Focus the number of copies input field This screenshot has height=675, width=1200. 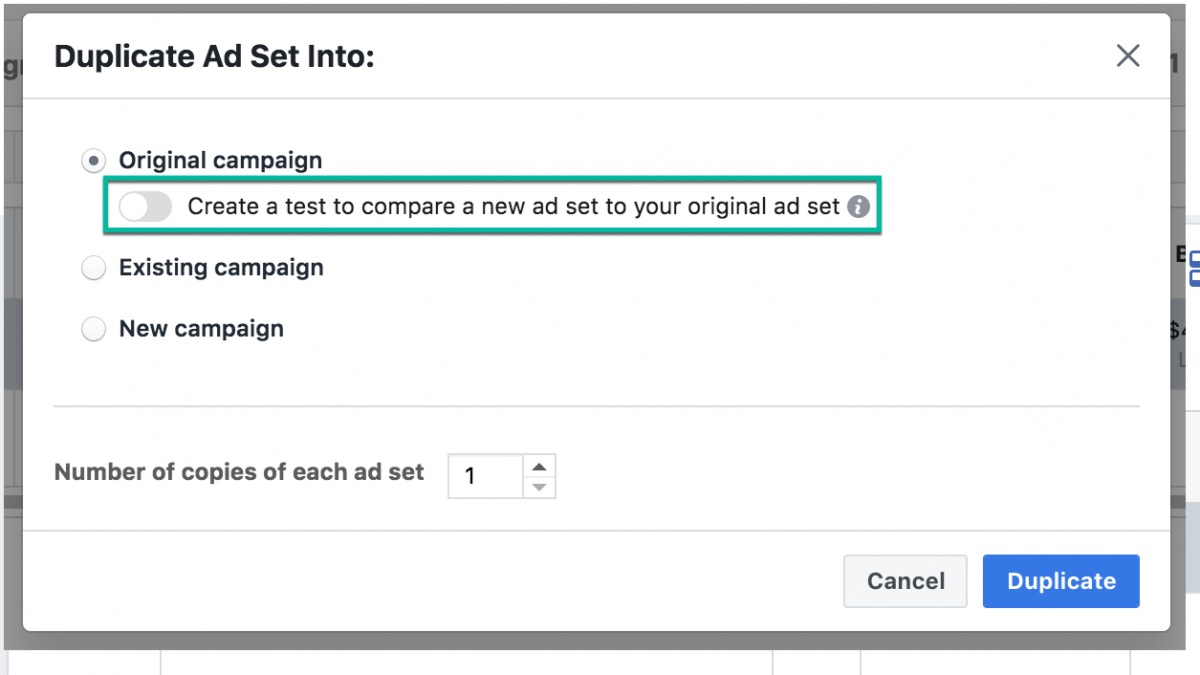click(486, 476)
